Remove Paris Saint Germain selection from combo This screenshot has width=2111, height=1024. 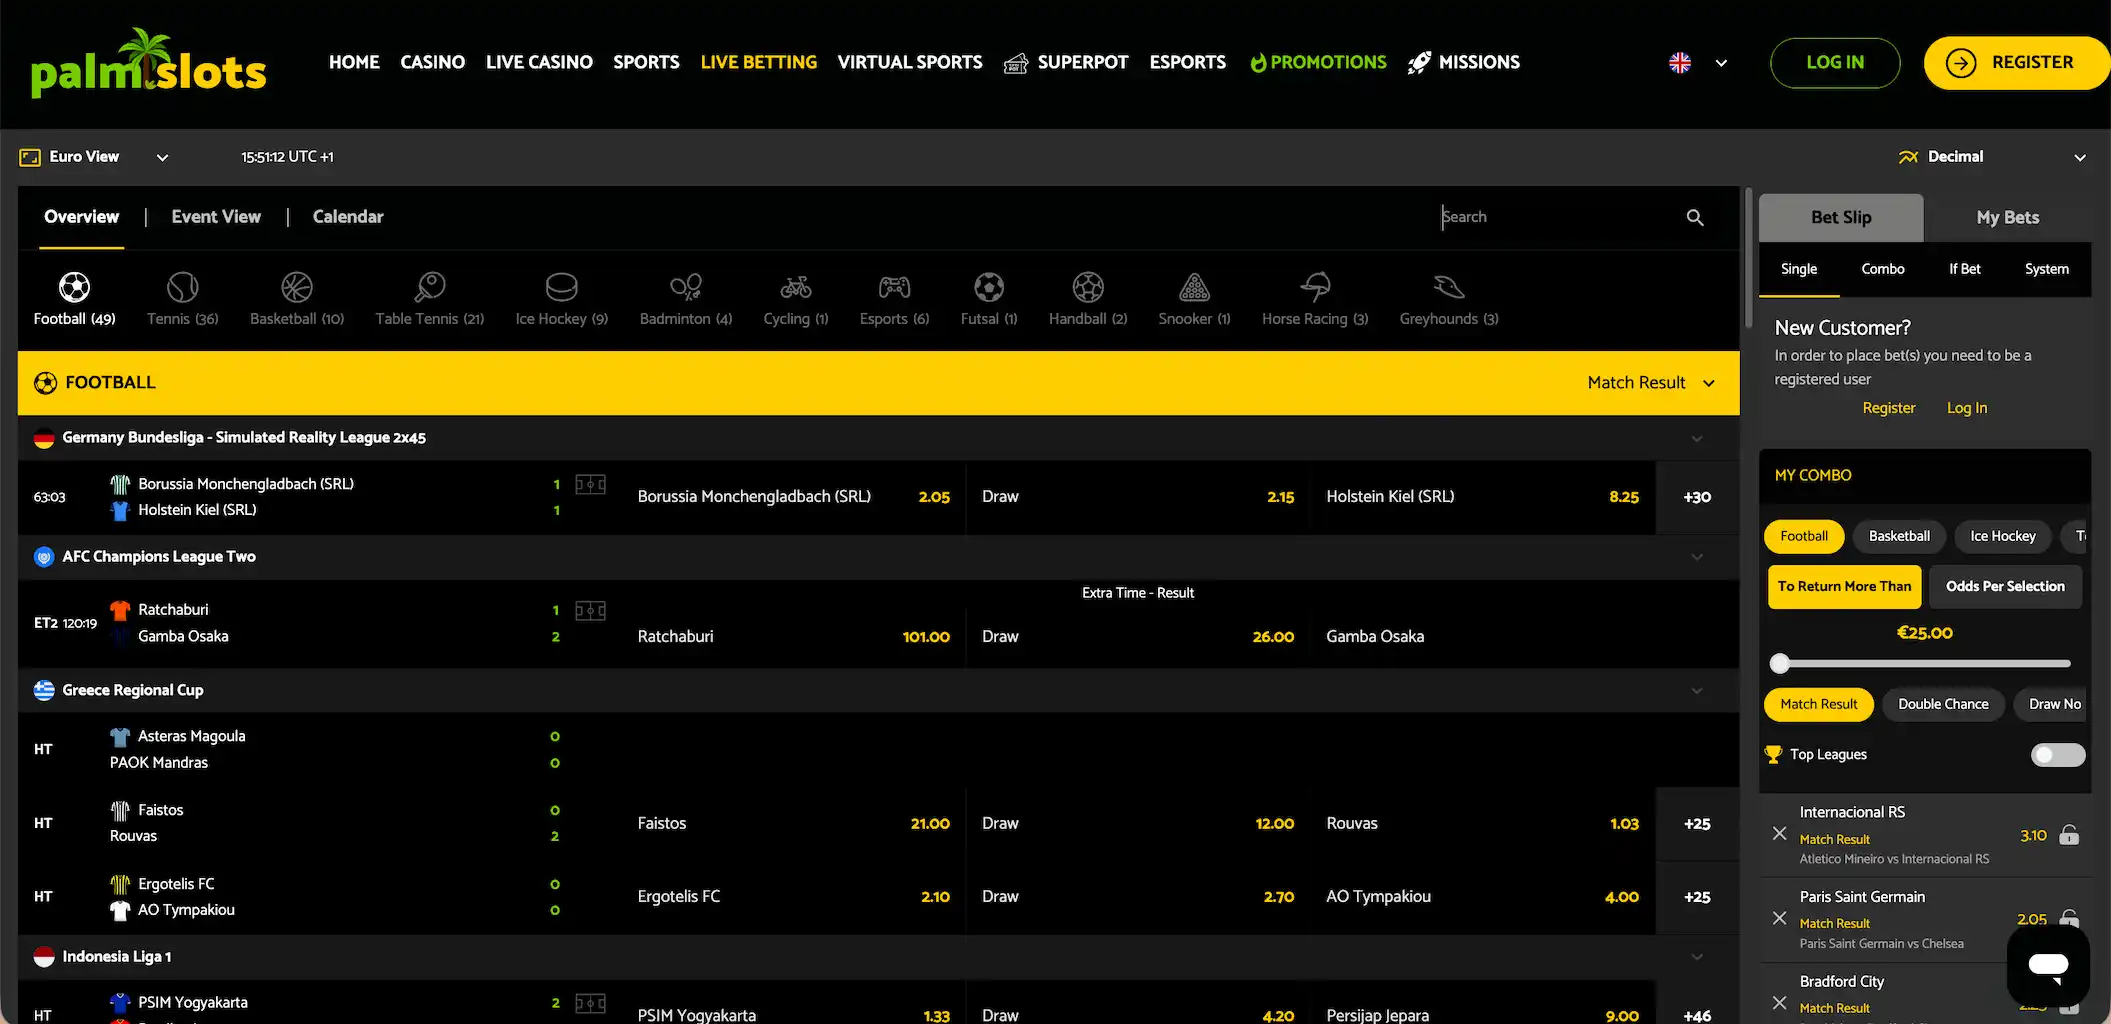pyautogui.click(x=1779, y=918)
